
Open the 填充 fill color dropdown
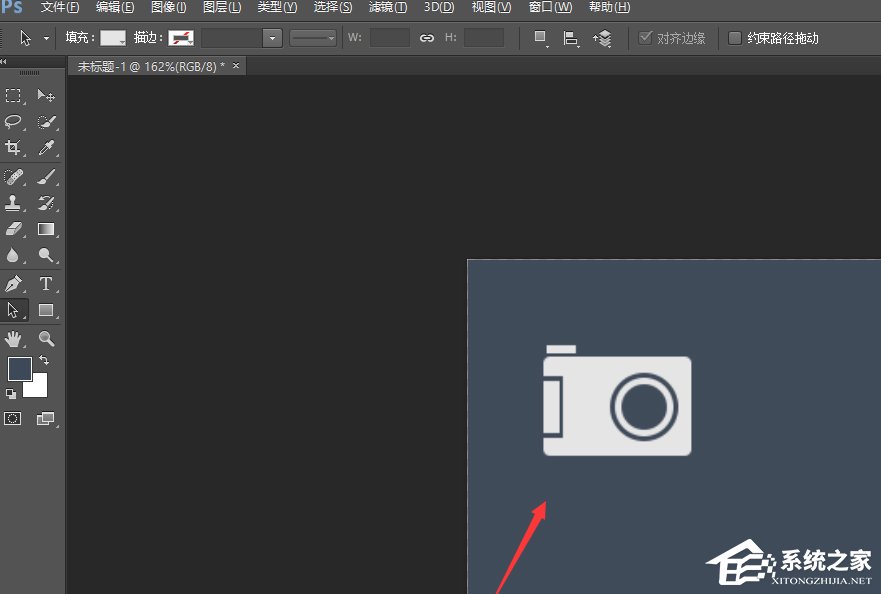click(113, 38)
